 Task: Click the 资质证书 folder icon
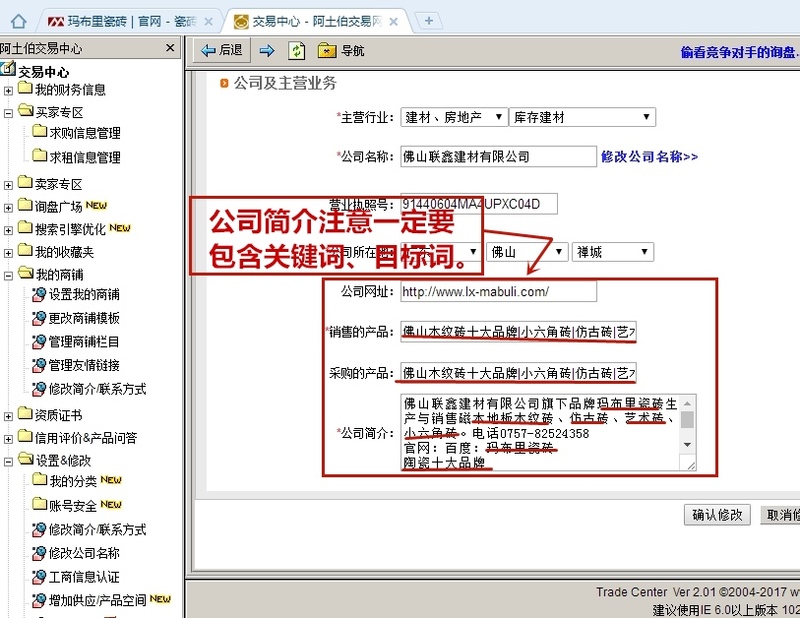click(x=25, y=413)
